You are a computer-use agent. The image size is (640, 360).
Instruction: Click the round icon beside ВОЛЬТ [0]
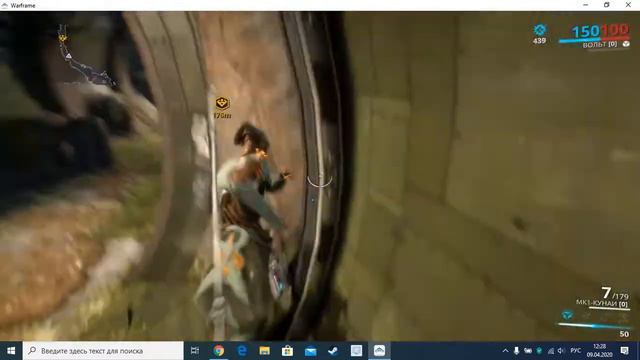(x=626, y=44)
